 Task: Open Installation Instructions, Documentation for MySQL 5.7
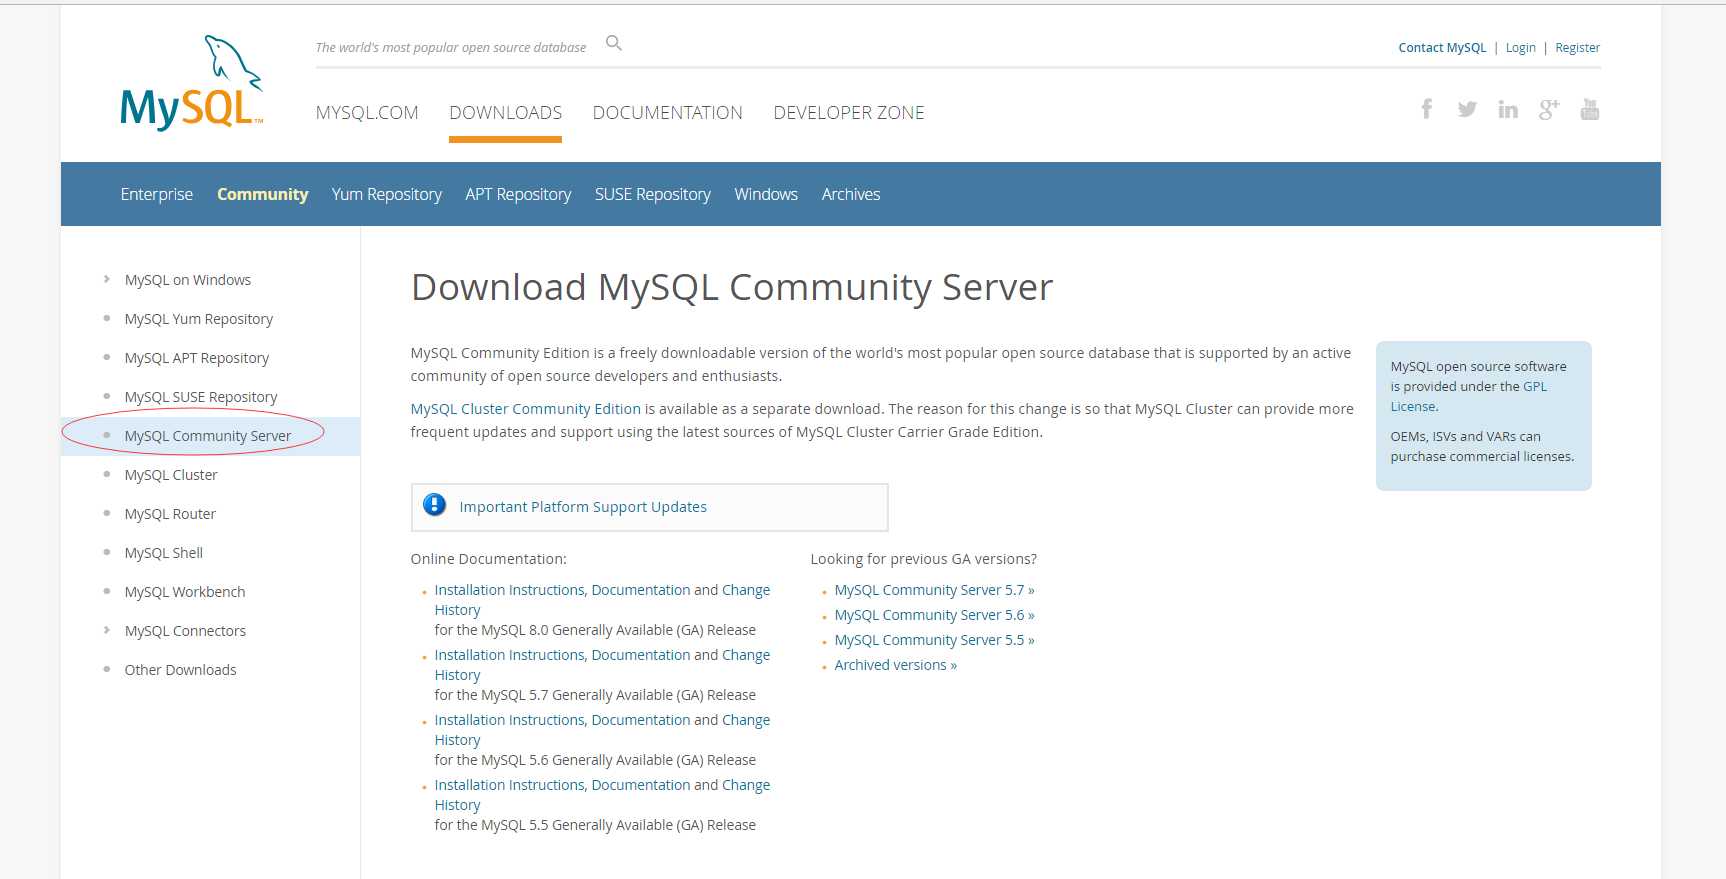[563, 655]
